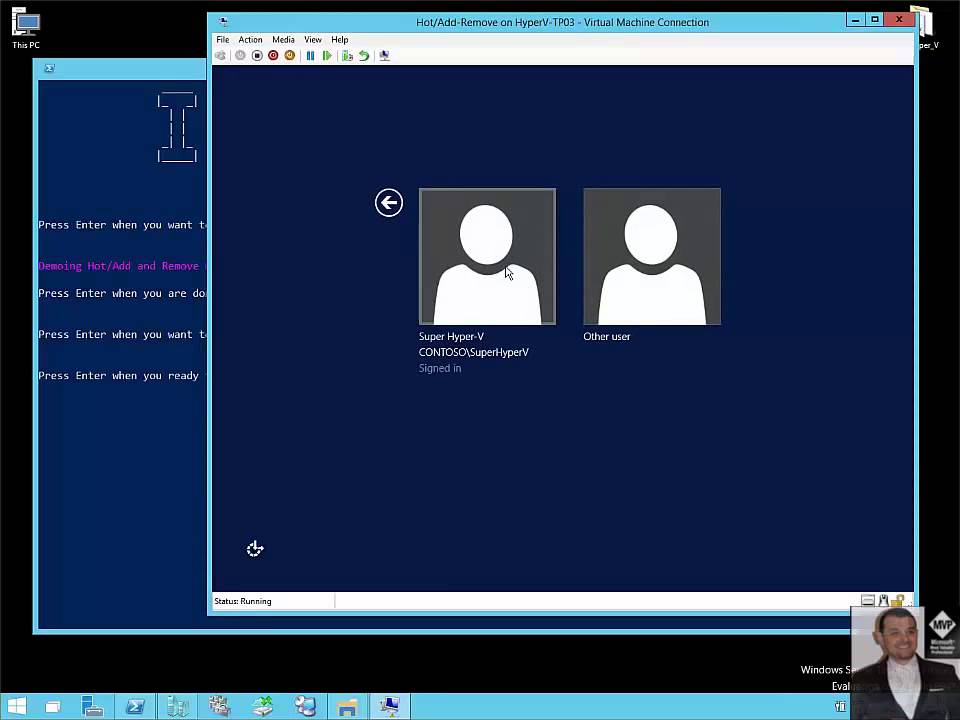Screen dimensions: 960x720
Task: Open the Action menu
Action: 250,40
